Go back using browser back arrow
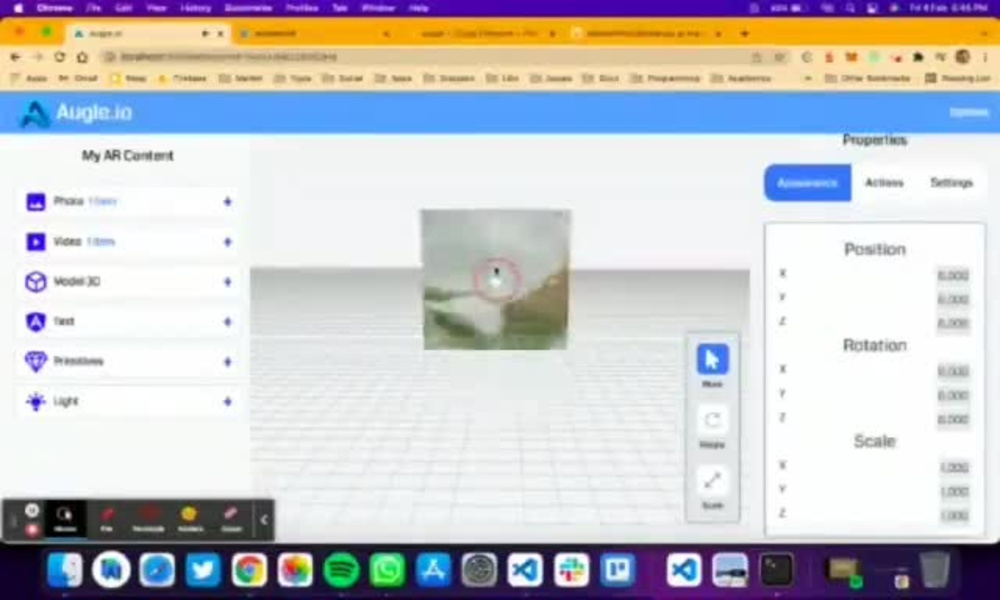The image size is (1000, 600). tap(15, 57)
